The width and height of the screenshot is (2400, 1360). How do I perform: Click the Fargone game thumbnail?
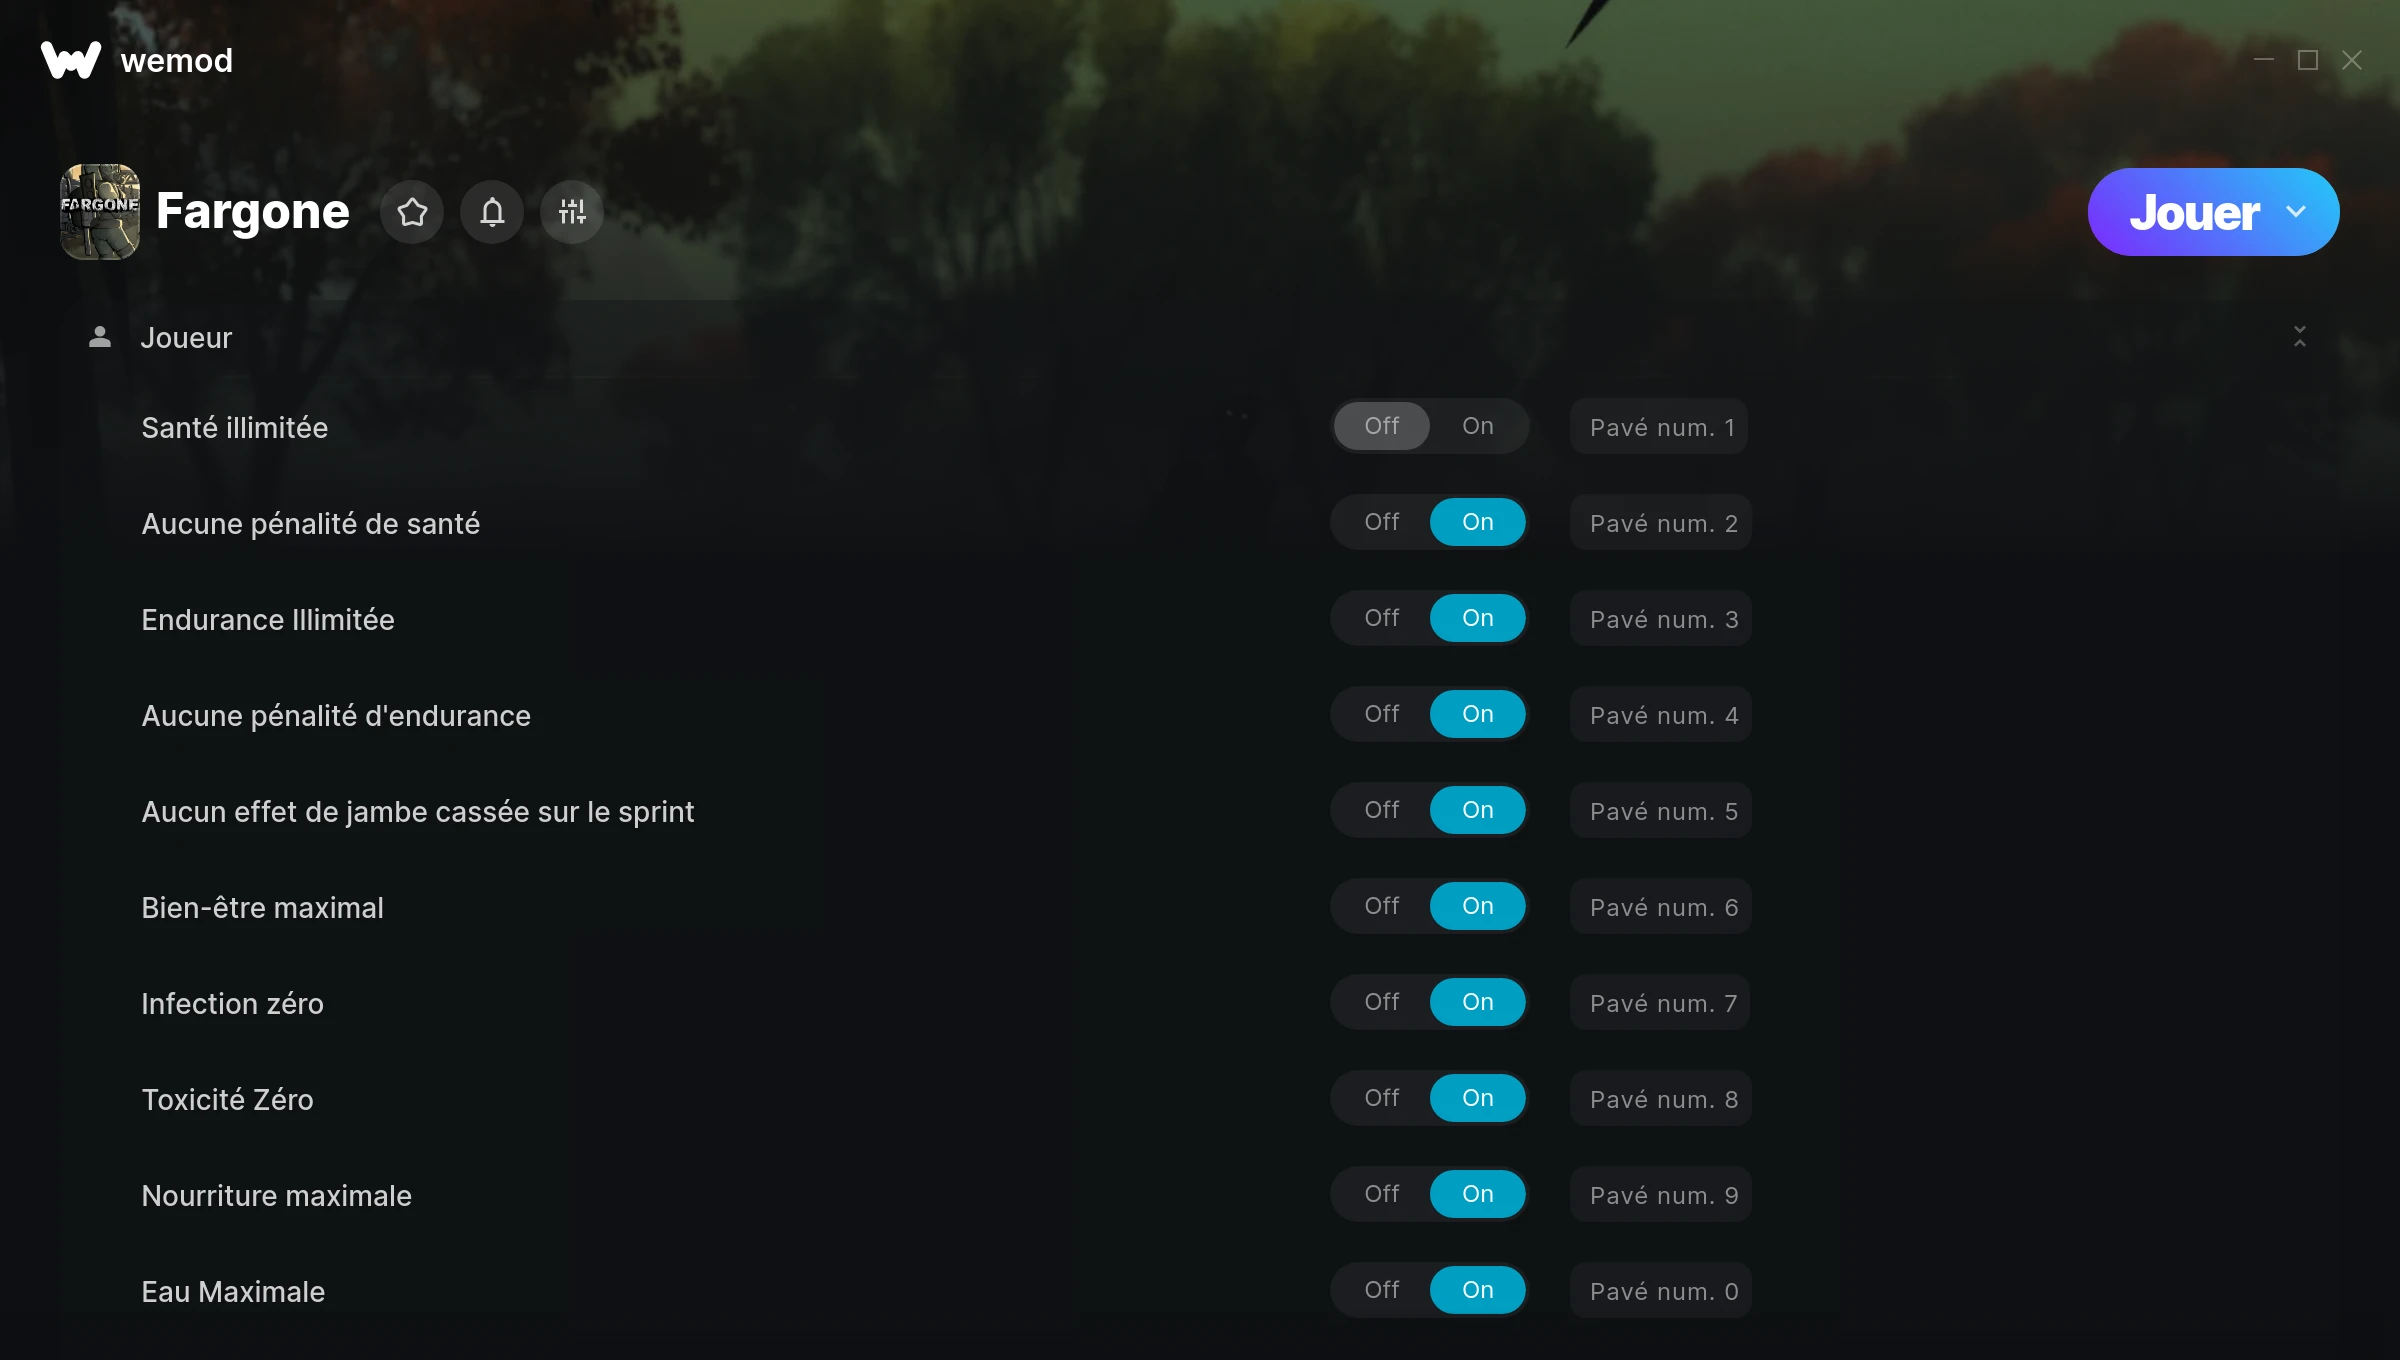pyautogui.click(x=100, y=212)
